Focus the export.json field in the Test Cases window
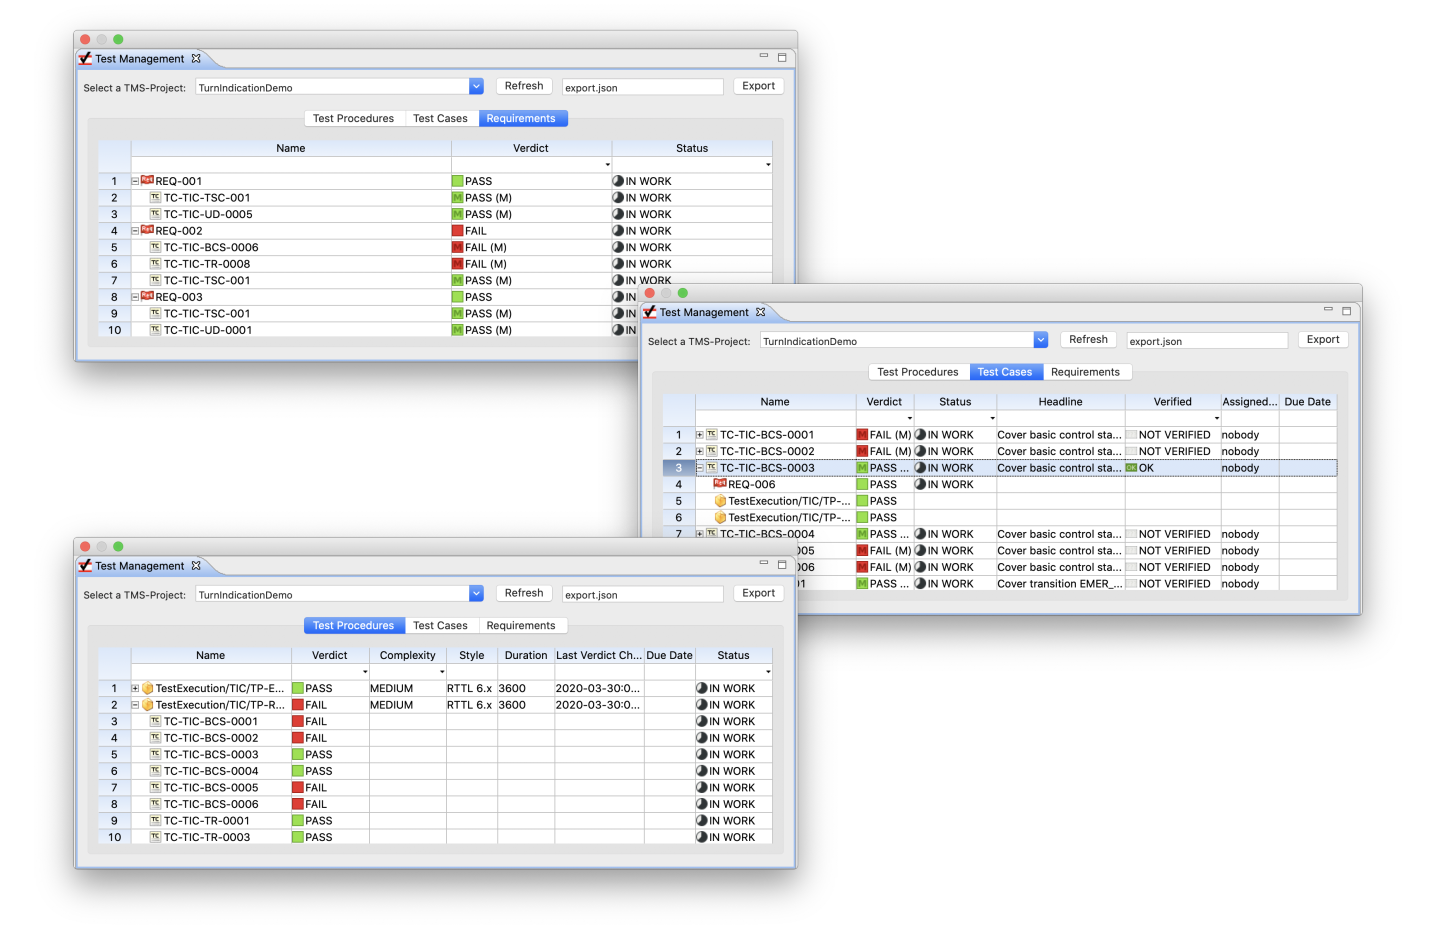1448x944 pixels. pyautogui.click(x=1207, y=341)
